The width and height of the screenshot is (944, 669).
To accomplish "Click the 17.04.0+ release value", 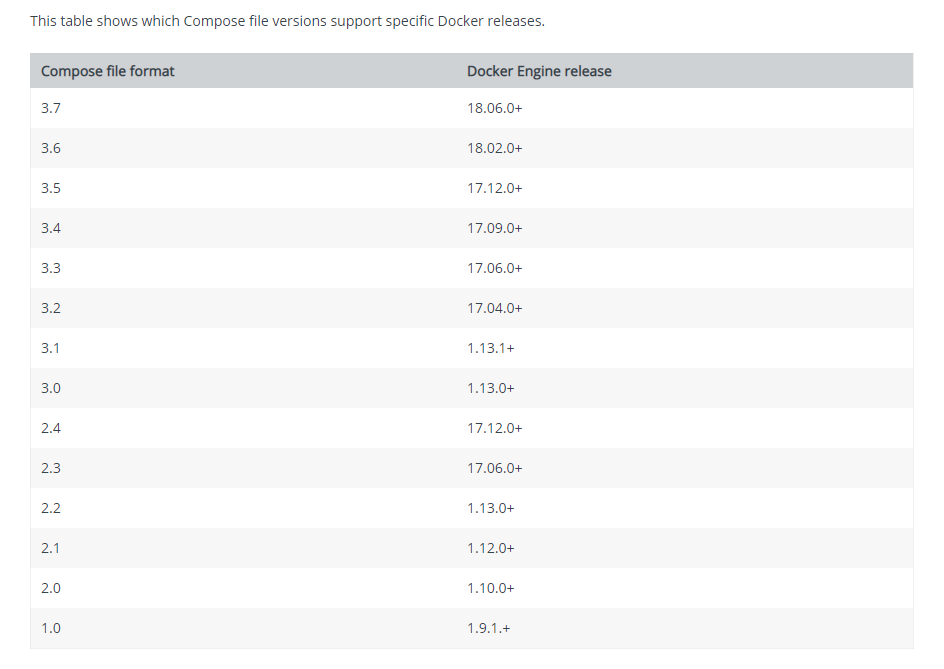I will click(494, 308).
